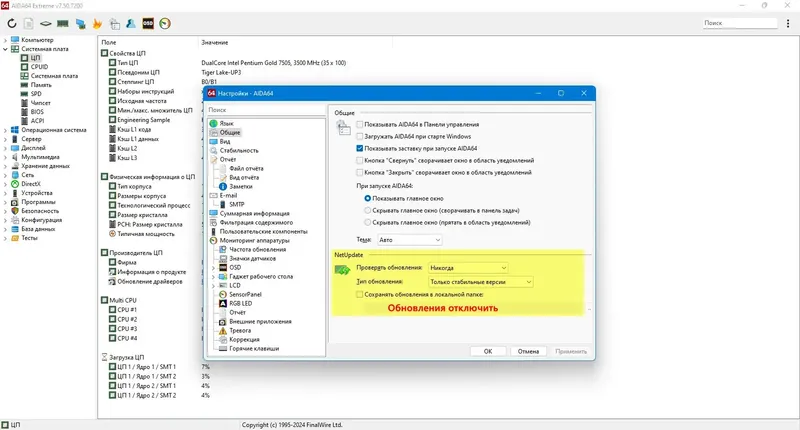Launch the green RAM memory benchmark icon
This screenshot has width=800, height=430.
point(63,23)
